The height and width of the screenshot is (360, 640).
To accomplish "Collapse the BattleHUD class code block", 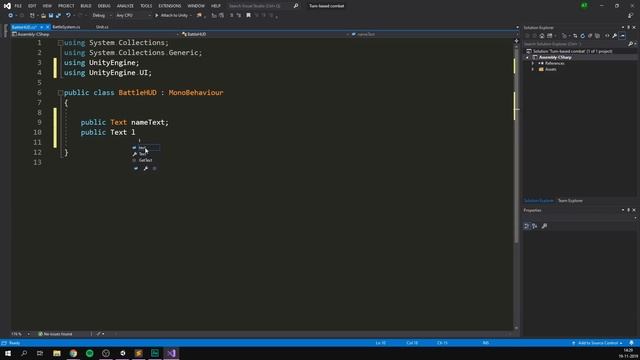I will point(60,93).
